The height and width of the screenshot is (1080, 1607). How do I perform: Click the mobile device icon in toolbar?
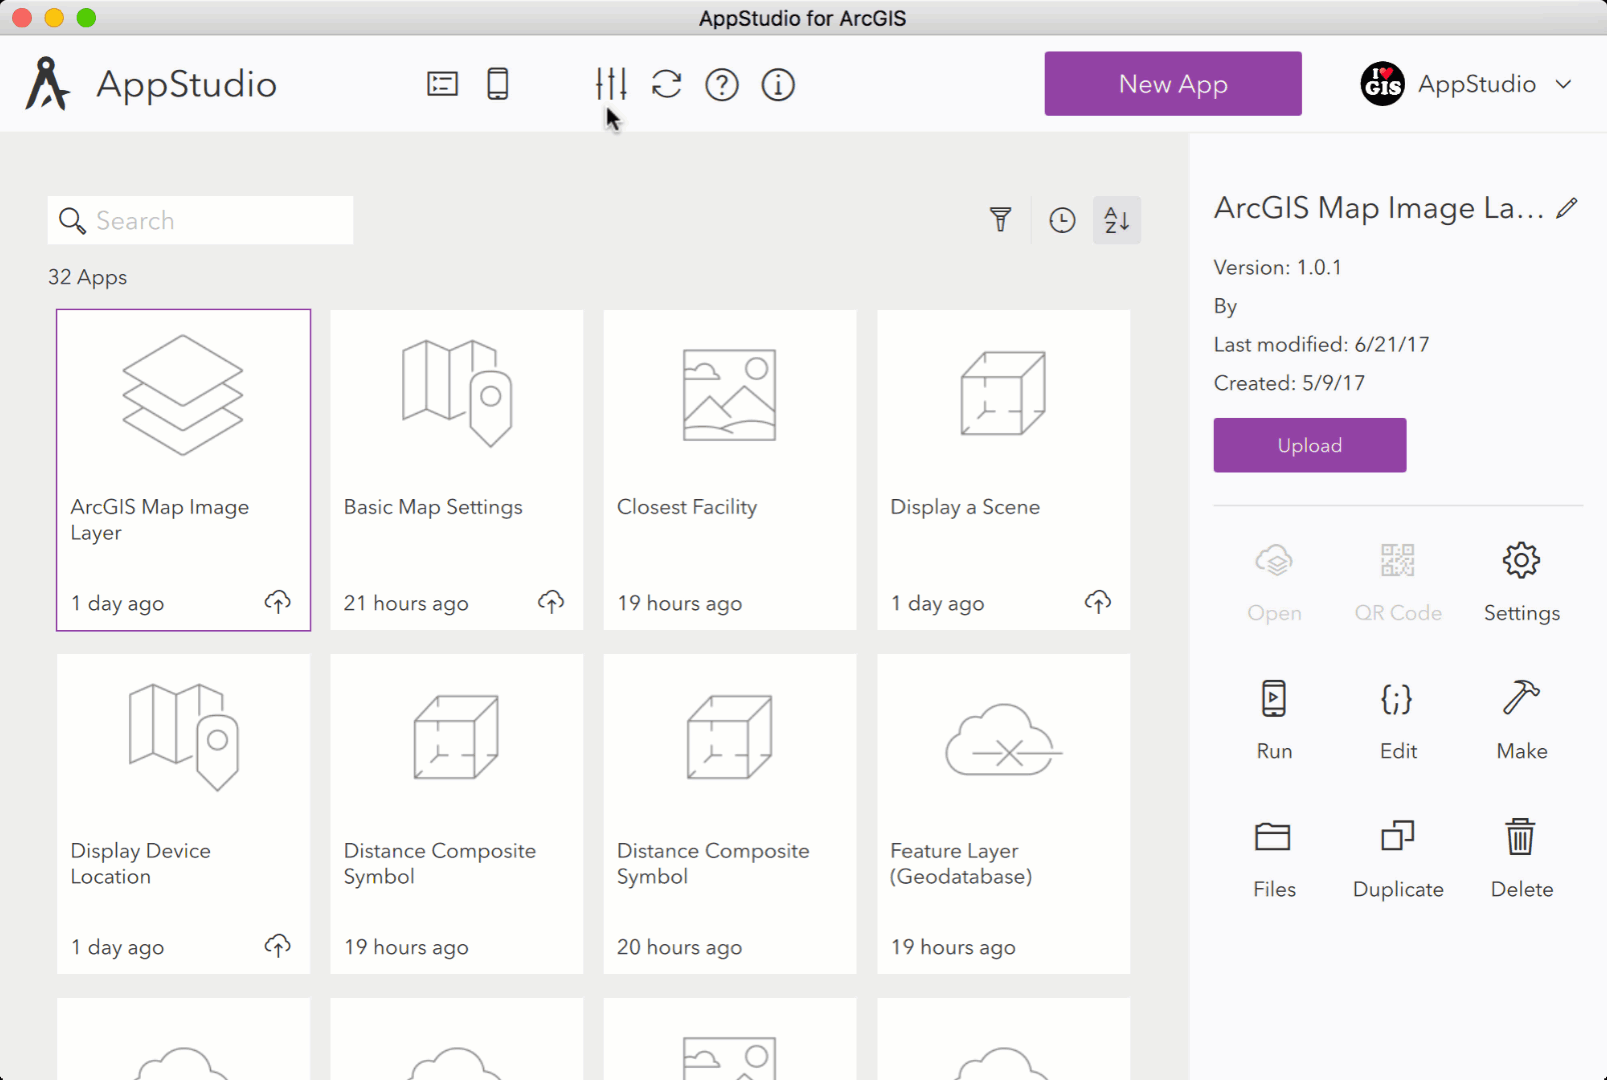coord(498,84)
